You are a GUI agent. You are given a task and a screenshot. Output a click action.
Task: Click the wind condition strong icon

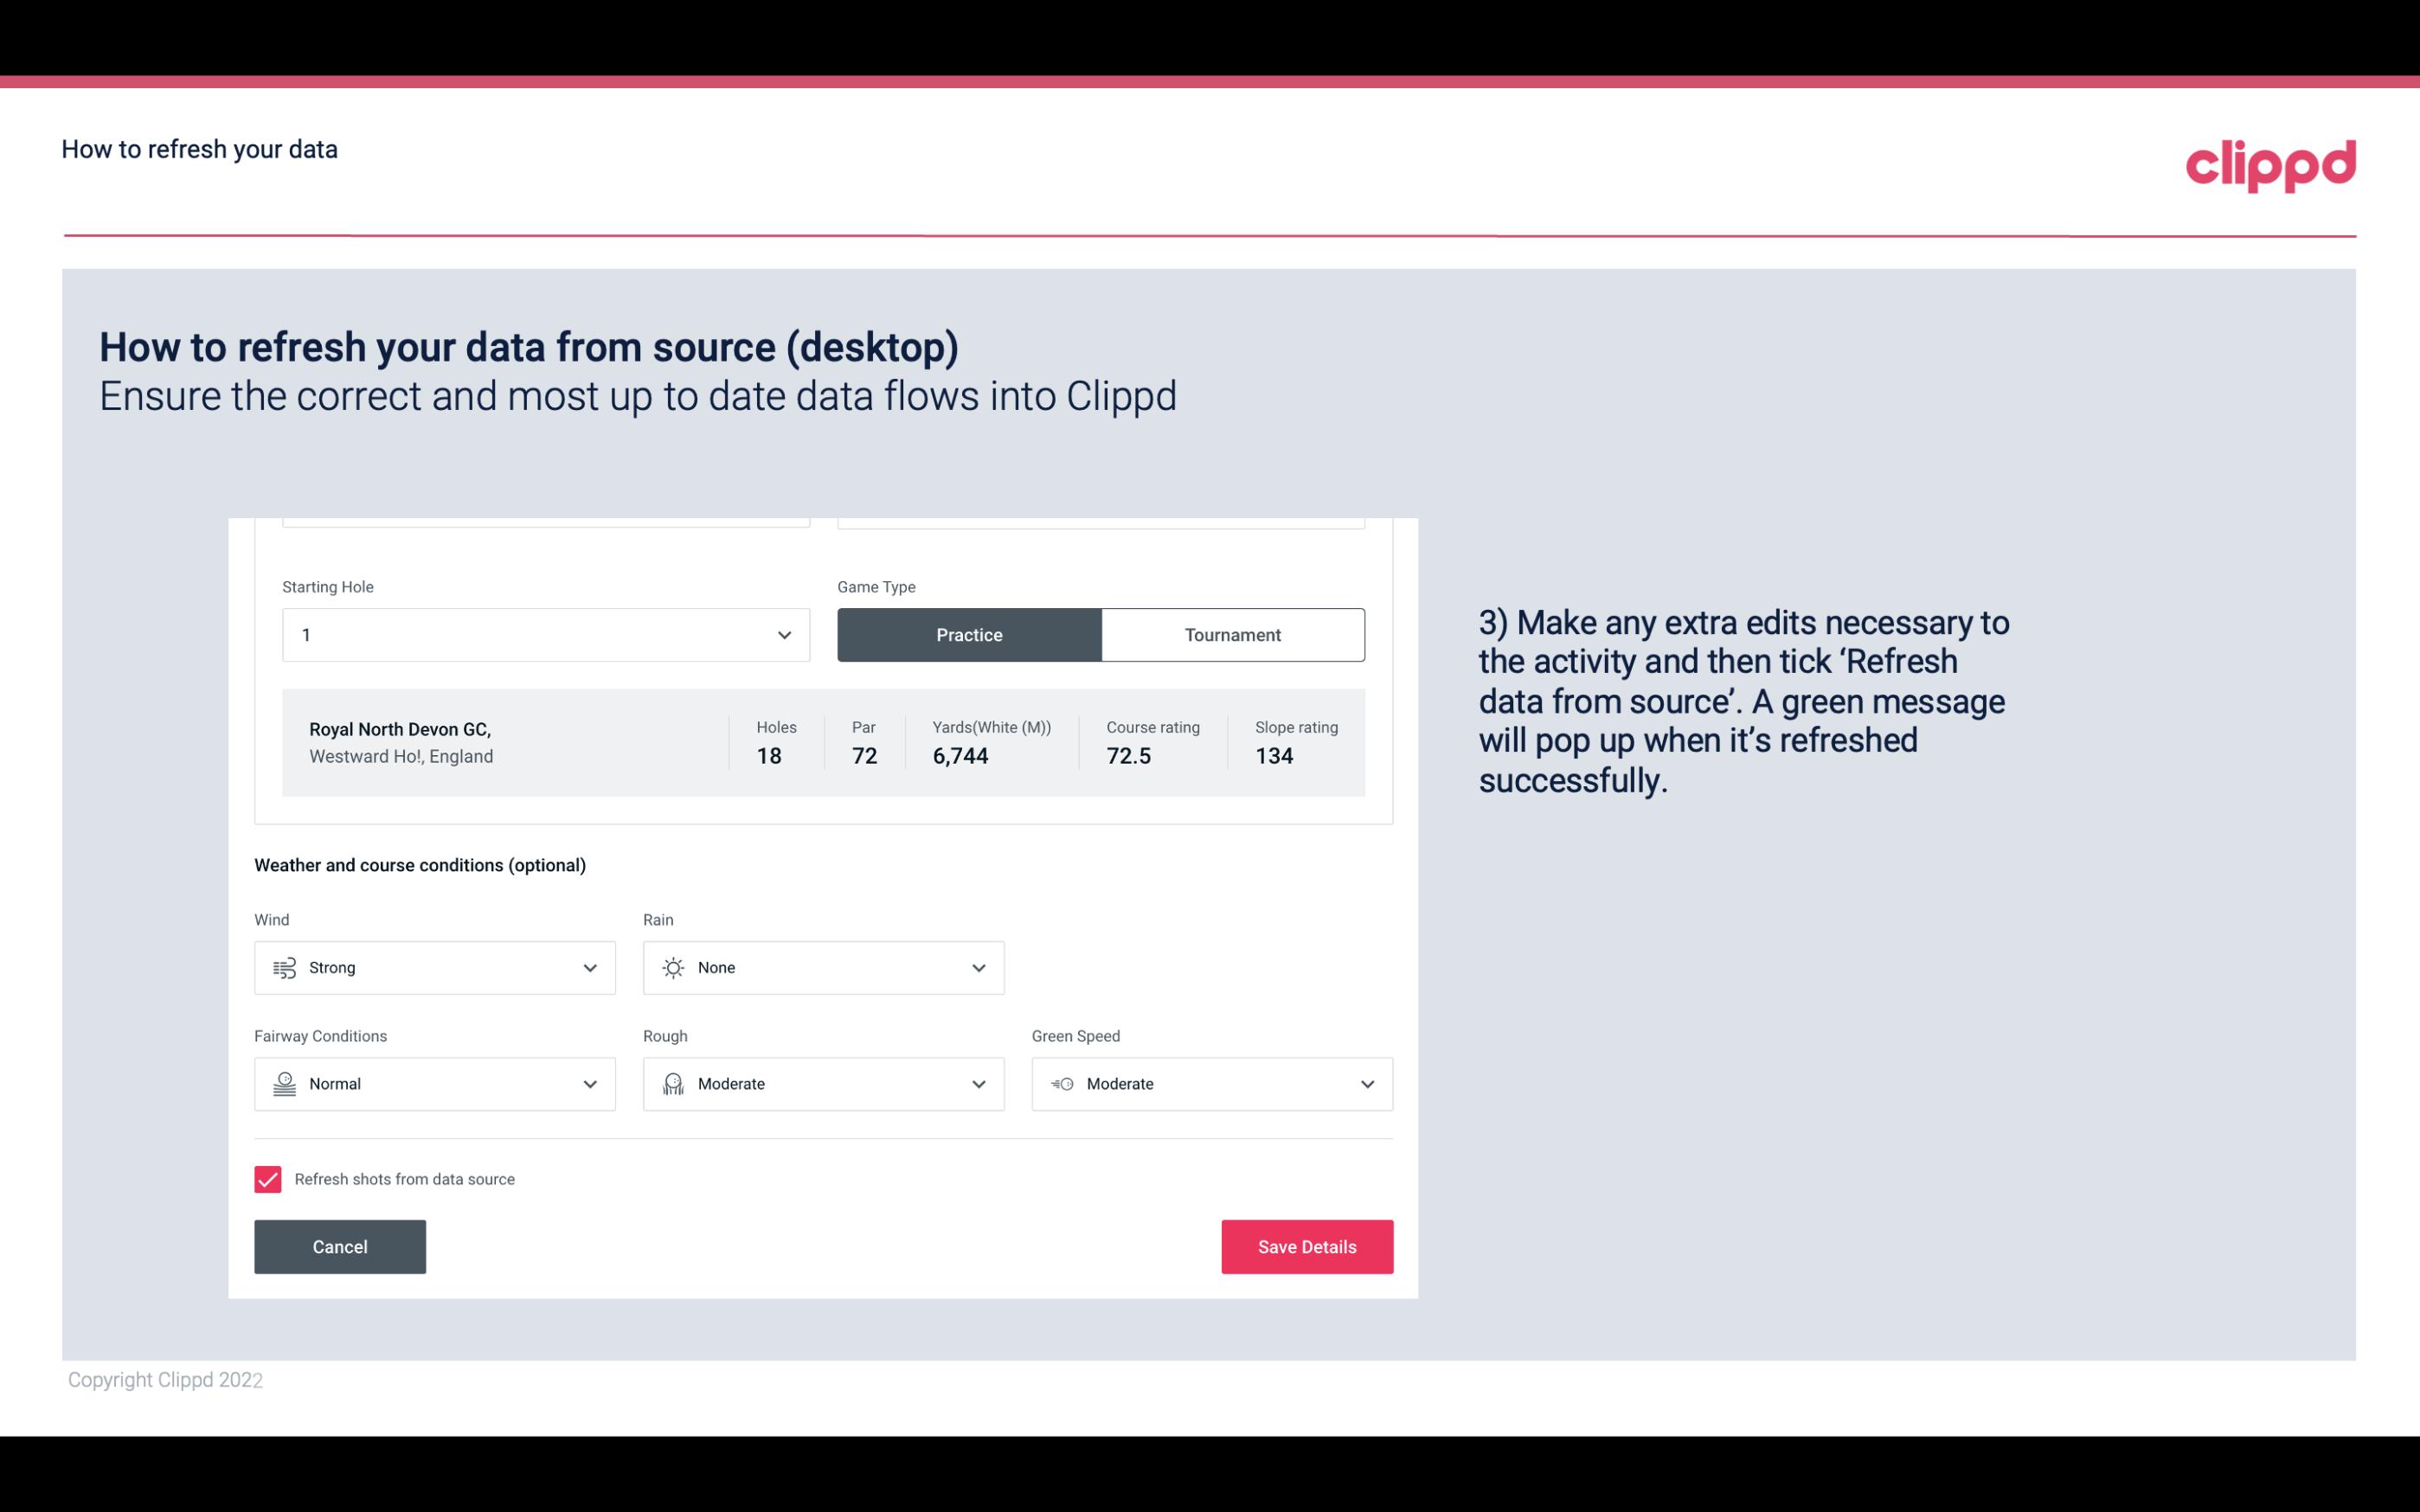click(284, 967)
